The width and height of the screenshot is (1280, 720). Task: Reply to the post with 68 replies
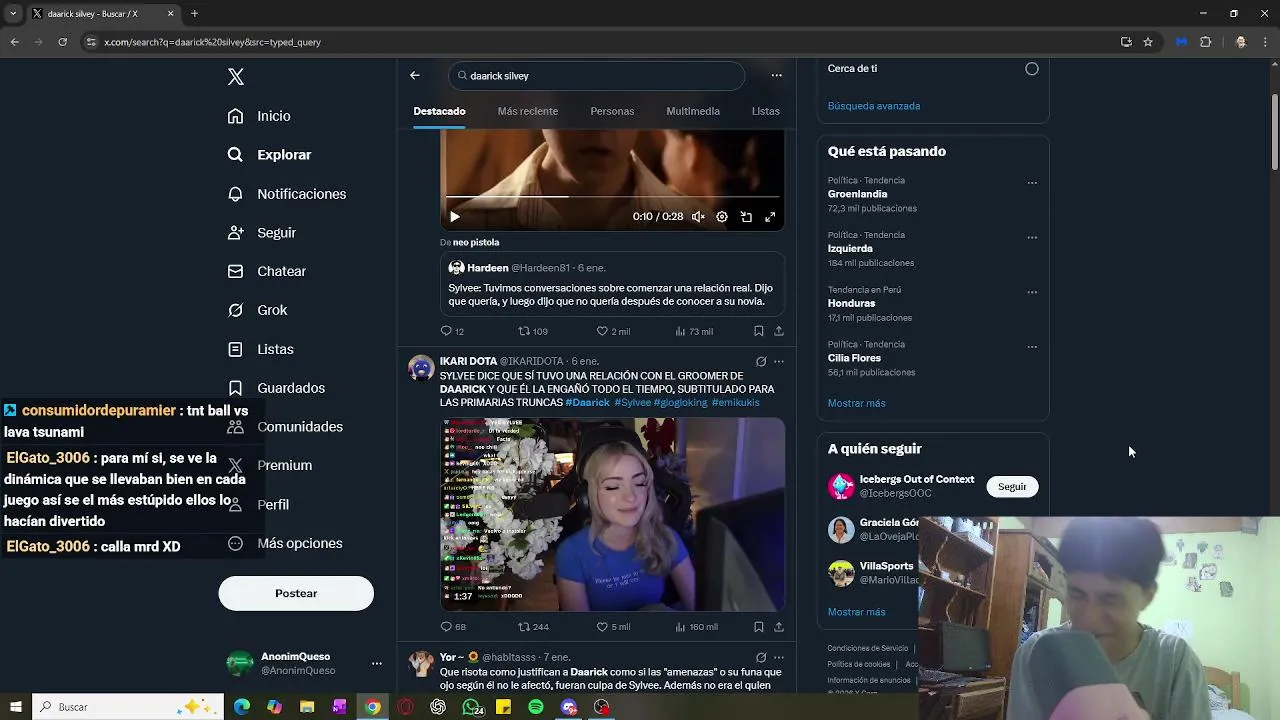pyautogui.click(x=453, y=627)
